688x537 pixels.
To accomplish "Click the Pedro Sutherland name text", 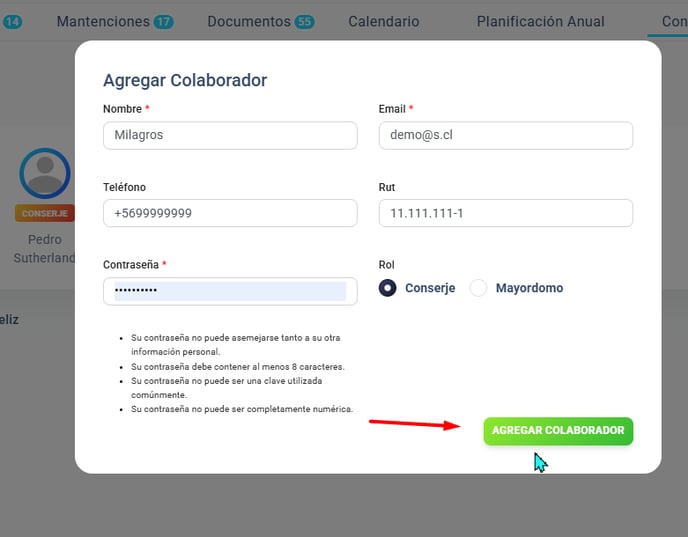I will pos(44,248).
